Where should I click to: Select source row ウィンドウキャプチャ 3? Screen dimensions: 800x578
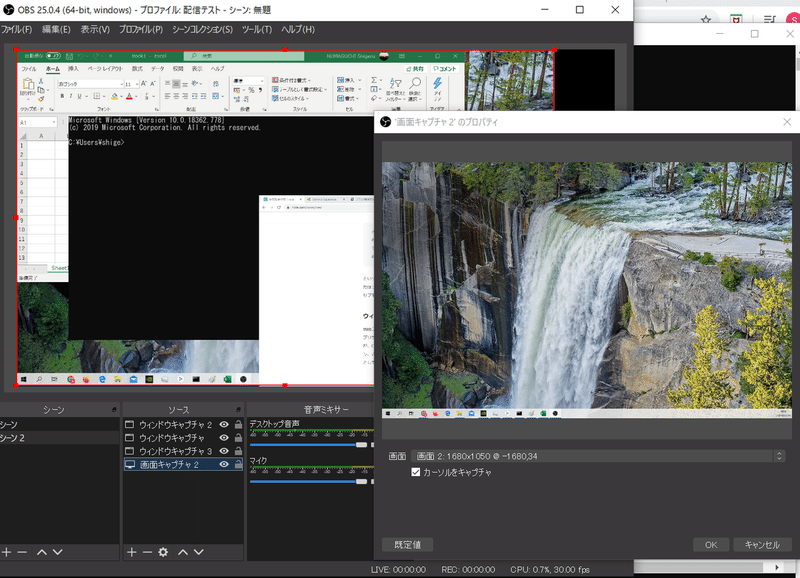click(183, 451)
